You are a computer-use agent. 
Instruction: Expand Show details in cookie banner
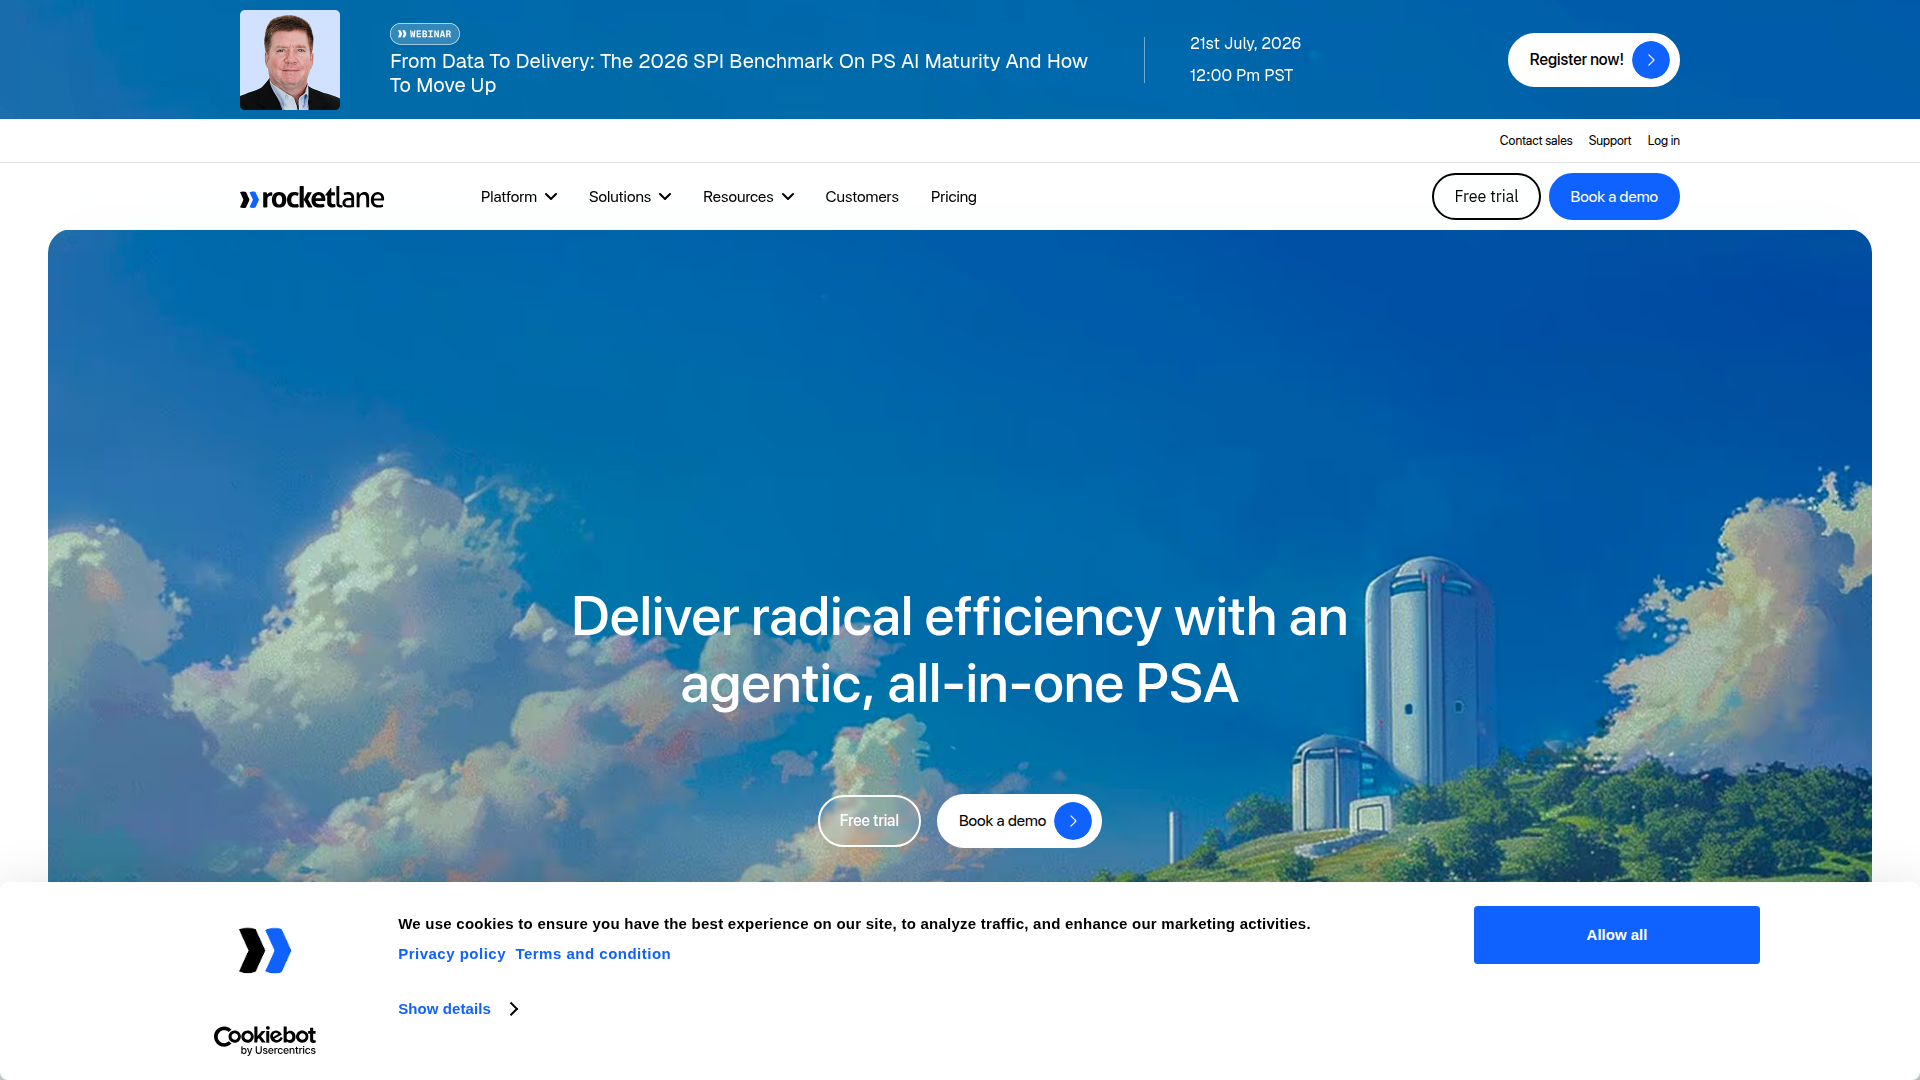[458, 1009]
